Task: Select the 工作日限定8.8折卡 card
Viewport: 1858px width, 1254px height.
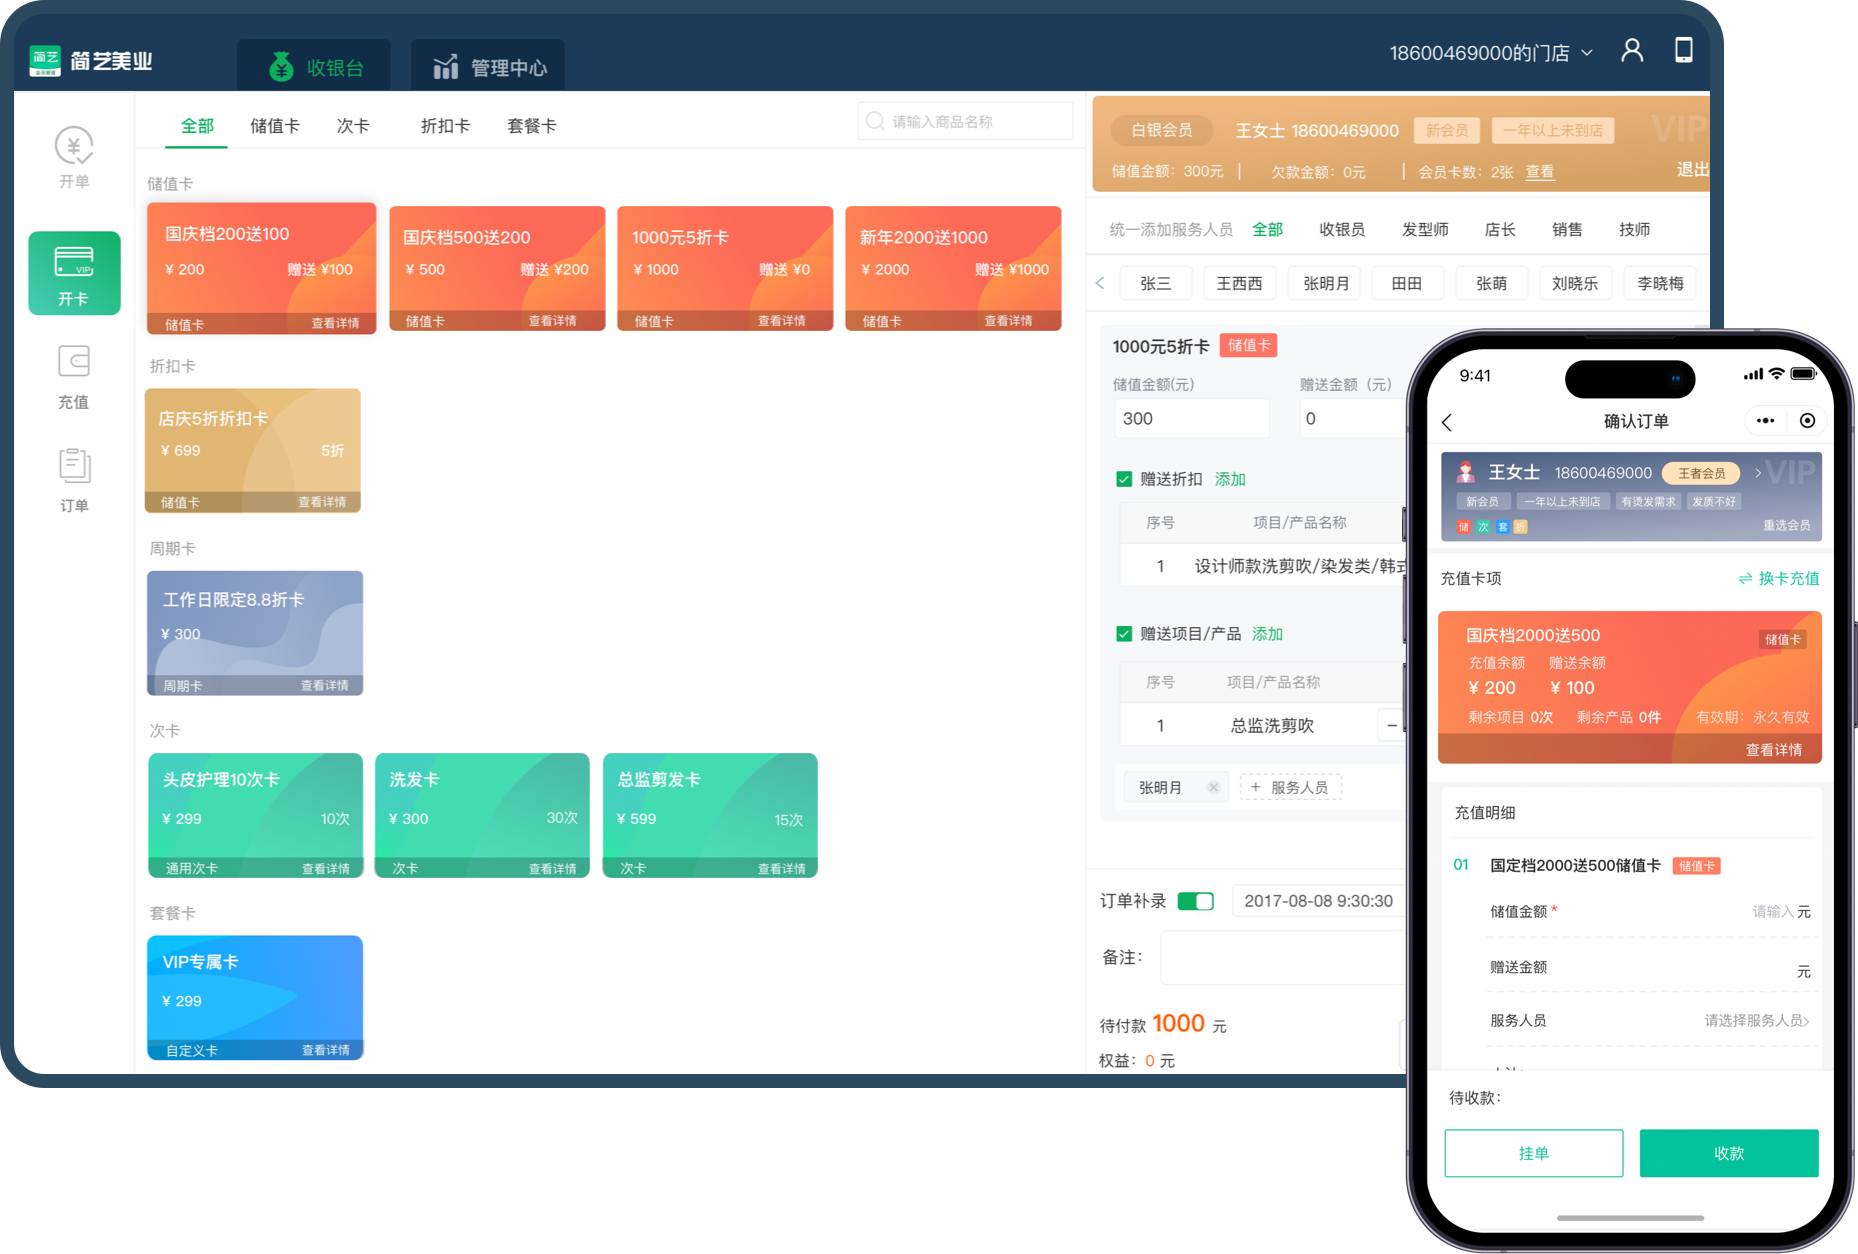Action: tap(255, 633)
